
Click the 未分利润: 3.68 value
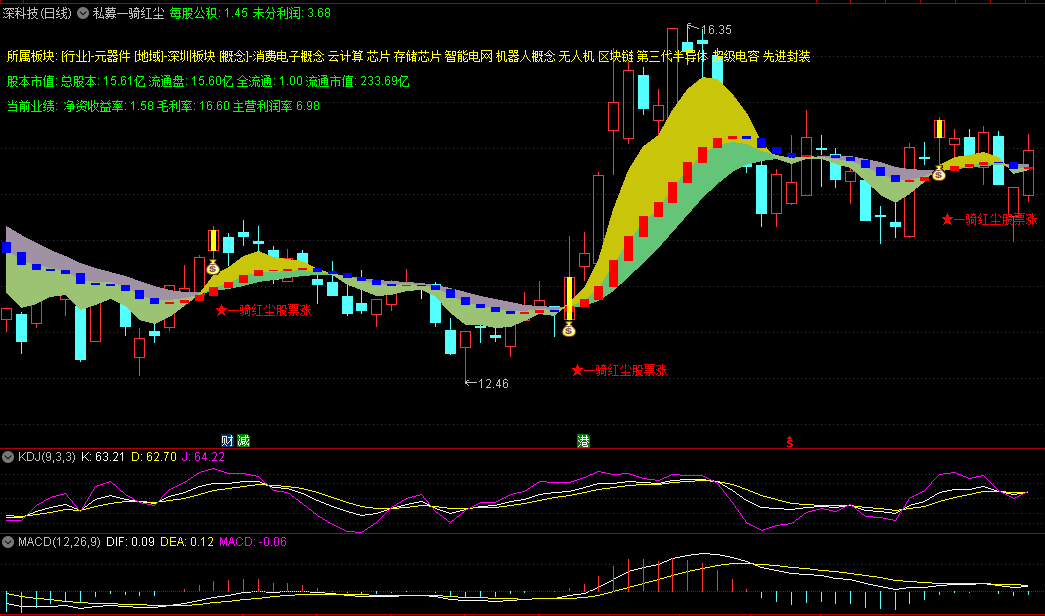pyautogui.click(x=291, y=13)
